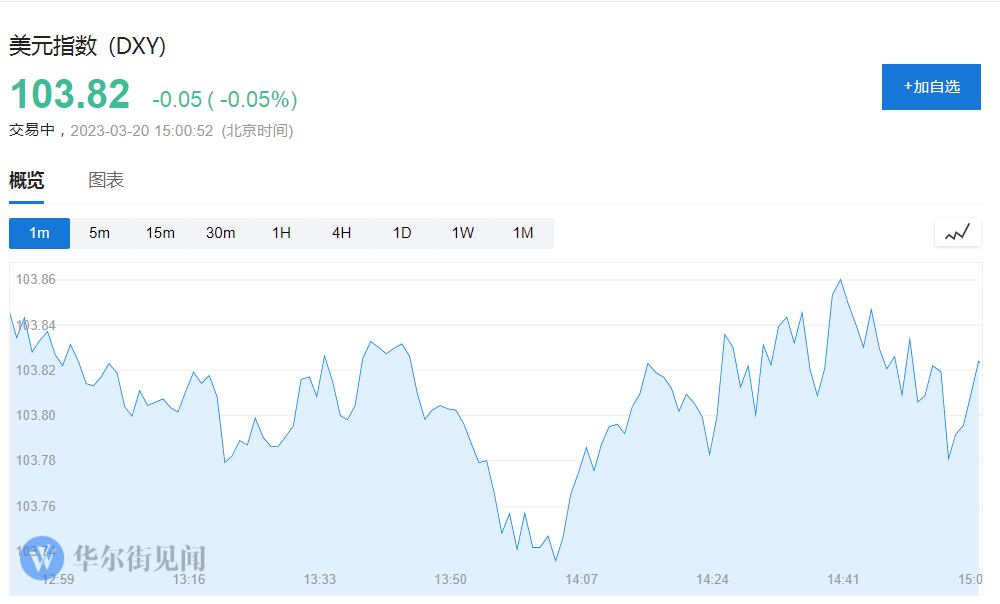
Task: Select the 1m interval
Action: [x=39, y=233]
